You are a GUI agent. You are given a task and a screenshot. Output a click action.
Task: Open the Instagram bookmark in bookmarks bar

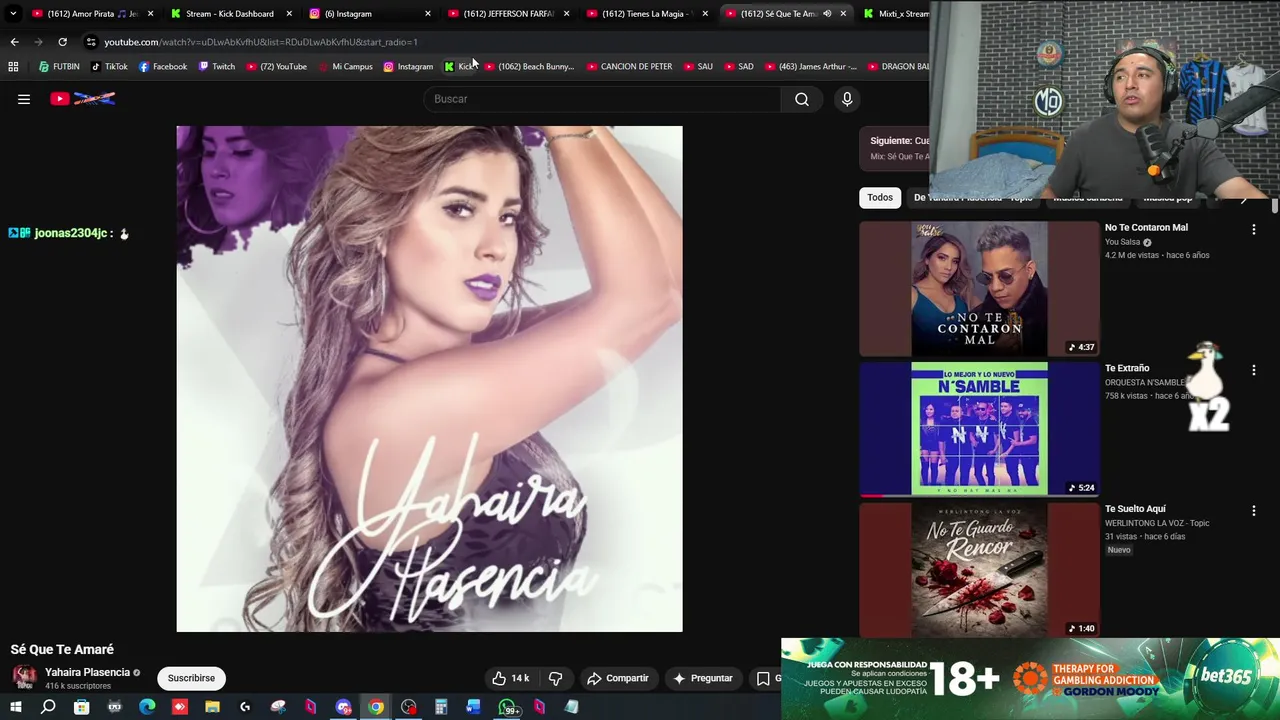(408, 67)
